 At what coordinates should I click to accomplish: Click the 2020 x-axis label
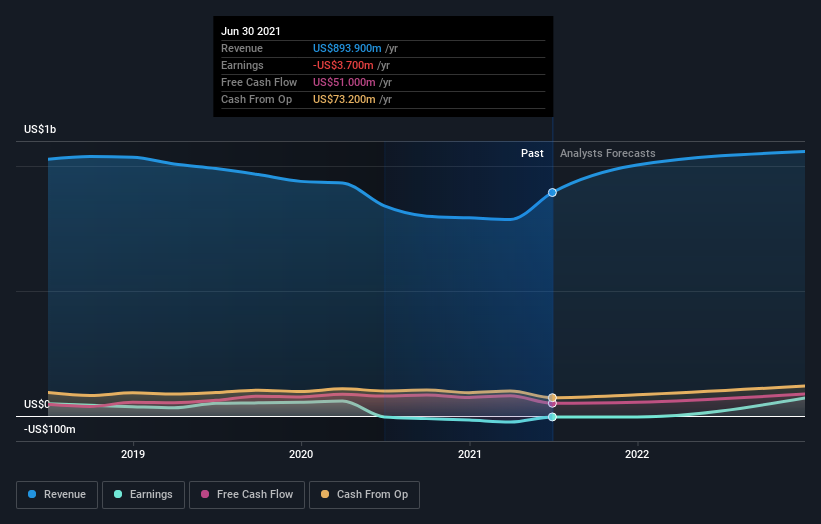[301, 454]
